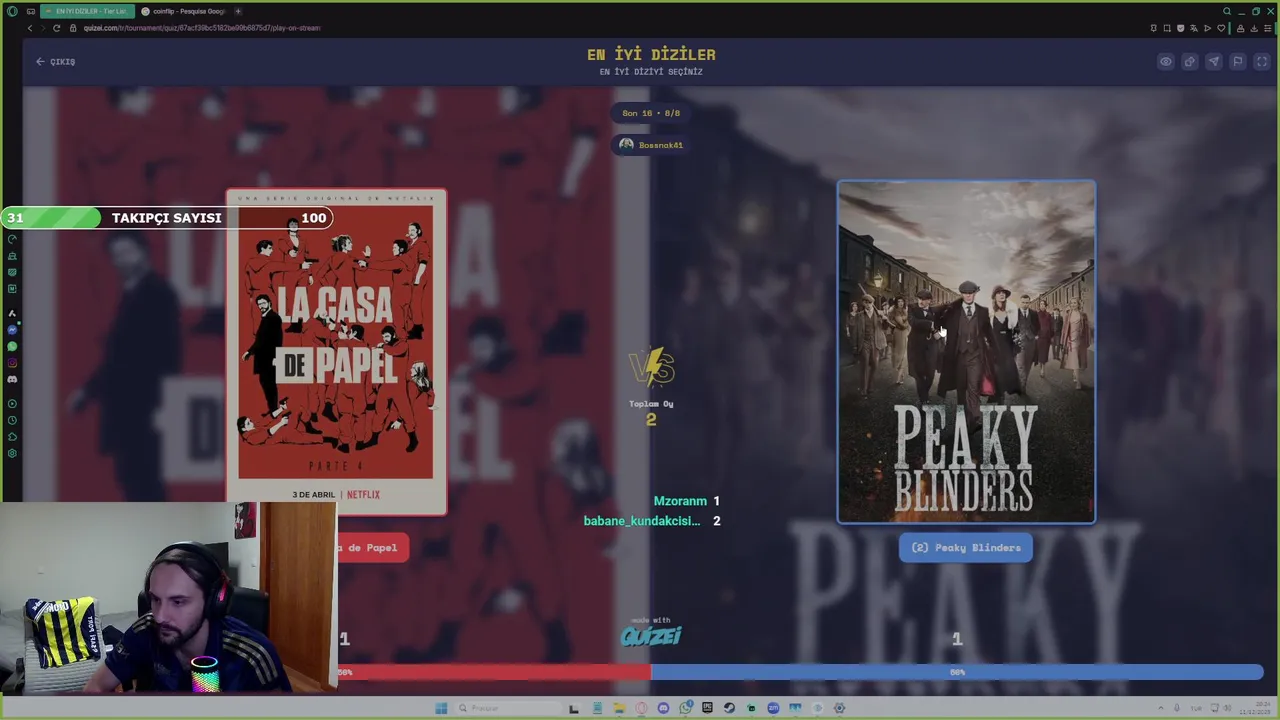Click voter name babane_kundakcisi...

[x=642, y=521]
